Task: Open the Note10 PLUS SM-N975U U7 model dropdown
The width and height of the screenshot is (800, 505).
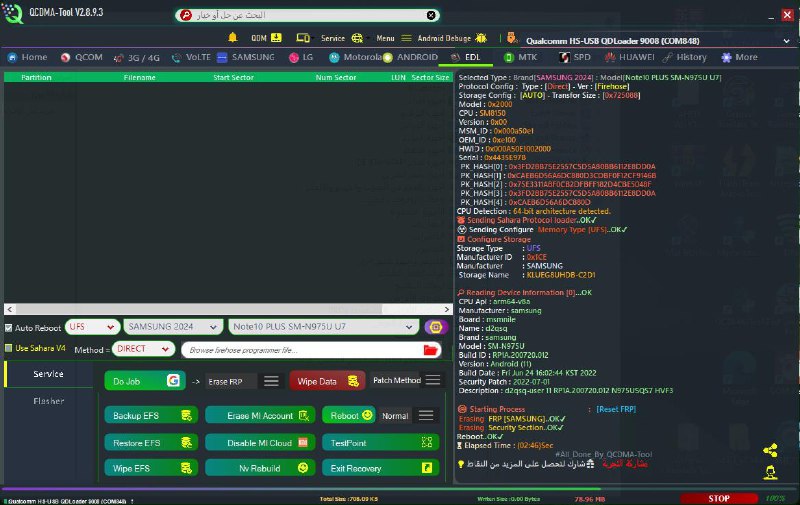Action: point(323,327)
